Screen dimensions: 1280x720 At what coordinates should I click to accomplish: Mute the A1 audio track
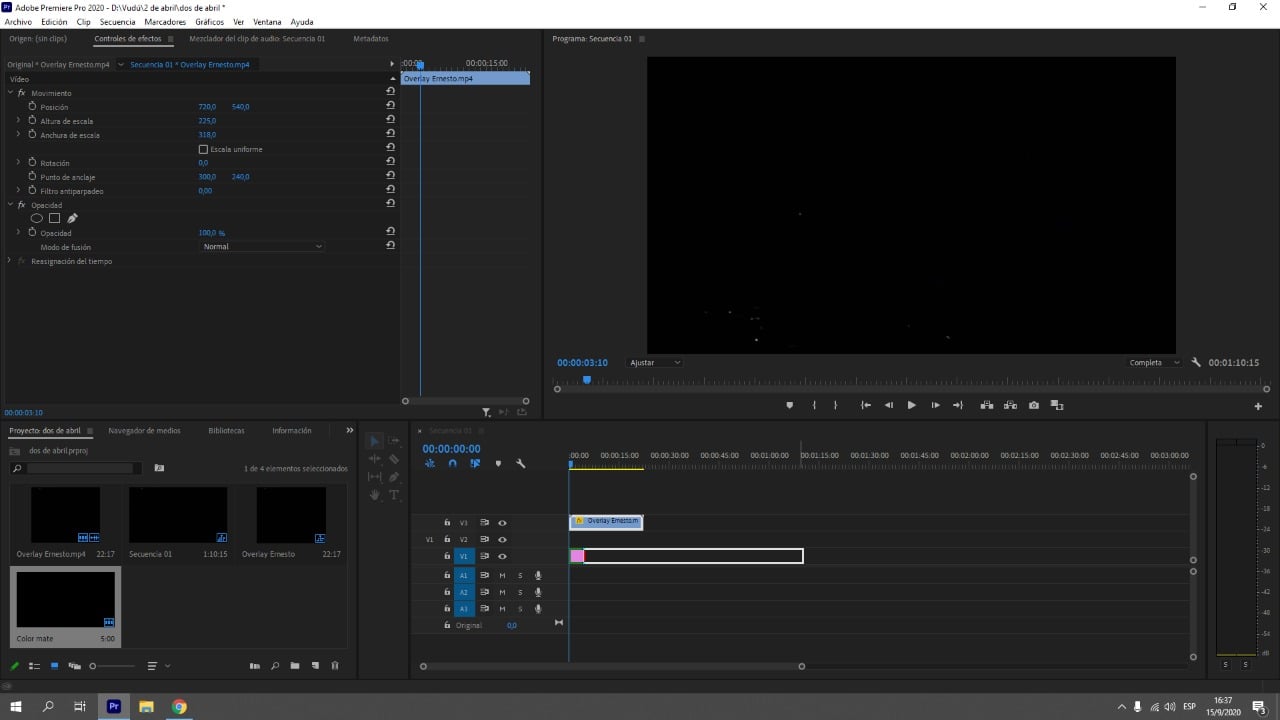502,575
